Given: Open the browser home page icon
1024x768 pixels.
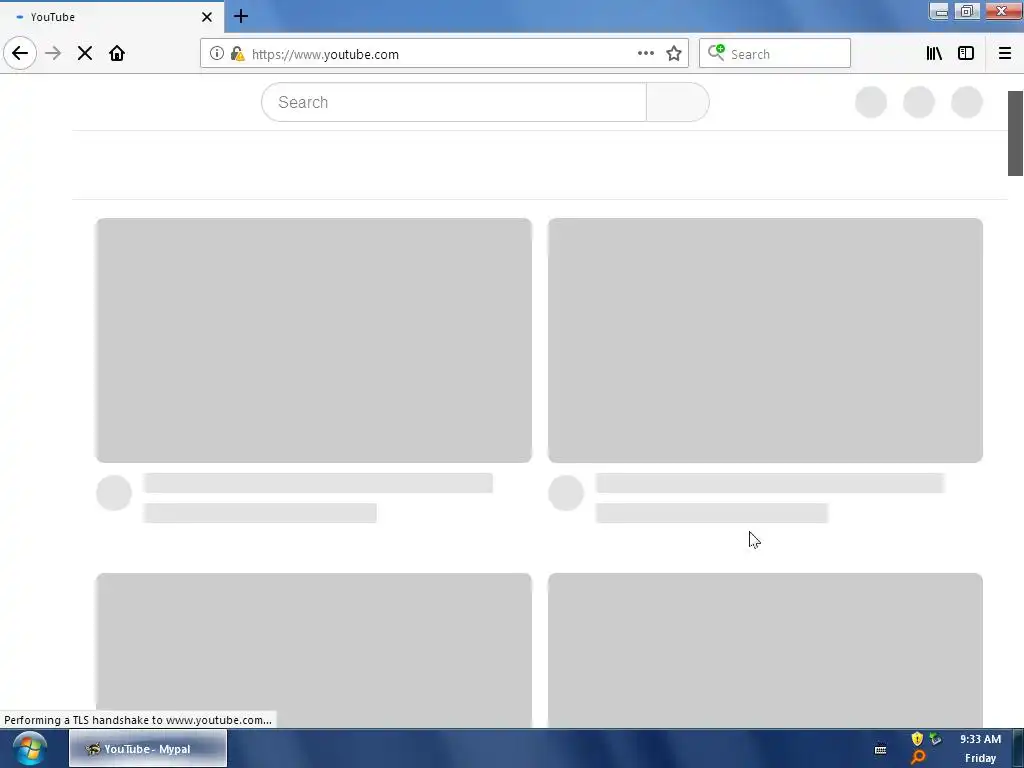Looking at the screenshot, I should pos(117,54).
